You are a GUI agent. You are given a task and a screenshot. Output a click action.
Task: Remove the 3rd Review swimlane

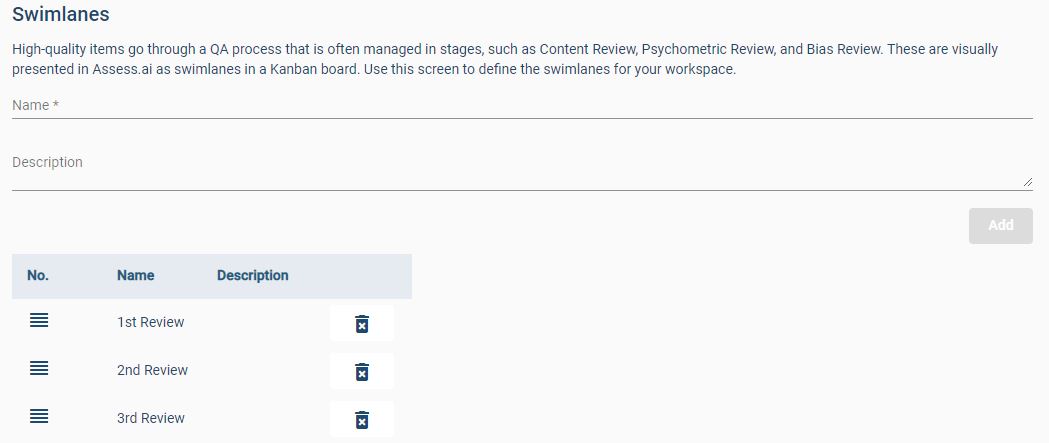[x=362, y=419]
